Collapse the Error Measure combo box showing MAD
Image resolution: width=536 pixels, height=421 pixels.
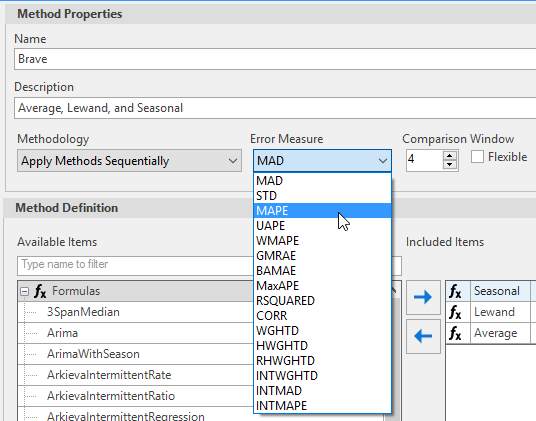[322, 161]
